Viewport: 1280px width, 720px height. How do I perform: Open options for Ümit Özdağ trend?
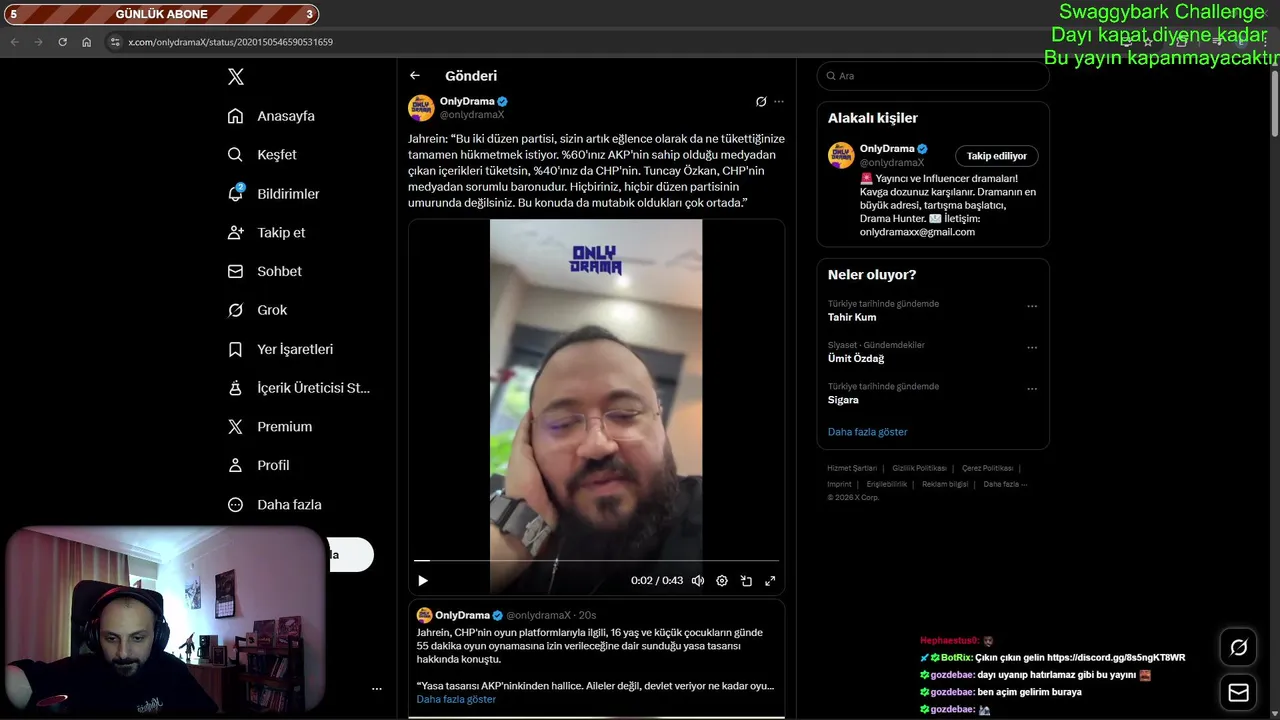tap(1032, 348)
